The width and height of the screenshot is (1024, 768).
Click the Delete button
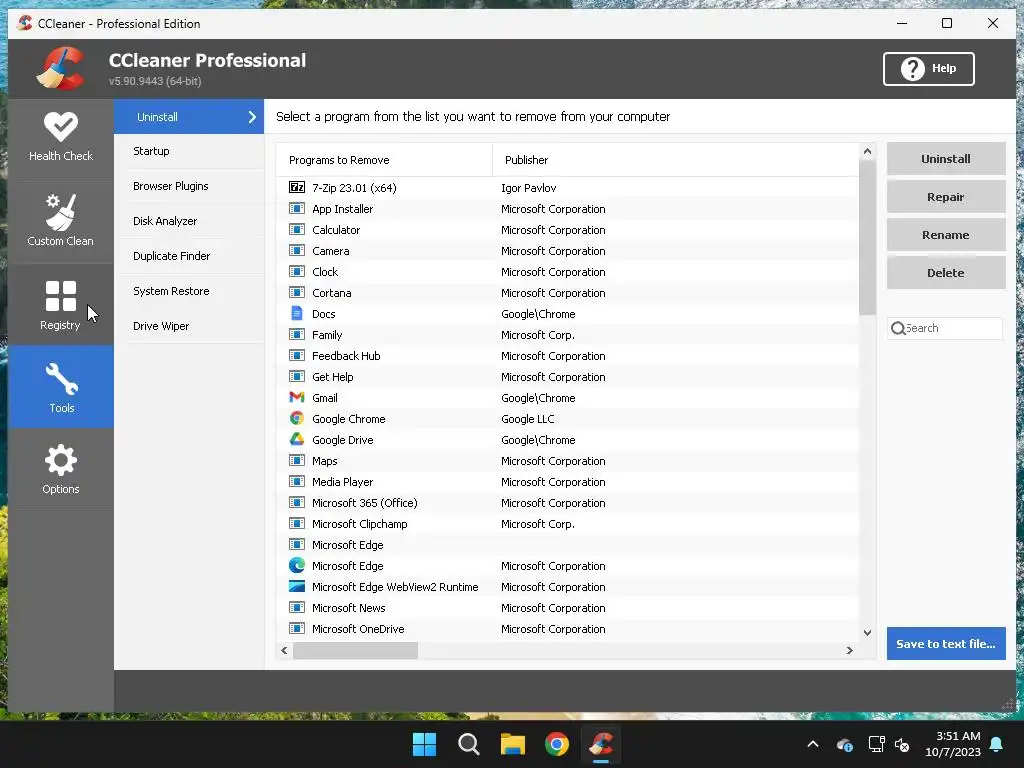click(x=946, y=272)
